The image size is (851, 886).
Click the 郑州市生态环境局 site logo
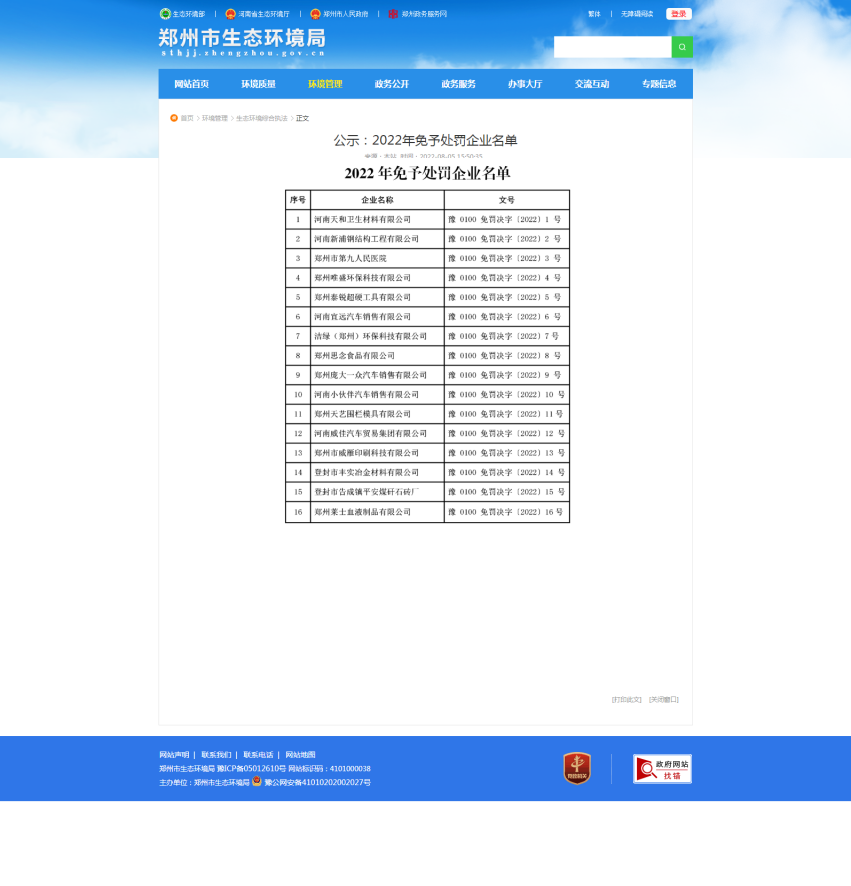coord(242,42)
